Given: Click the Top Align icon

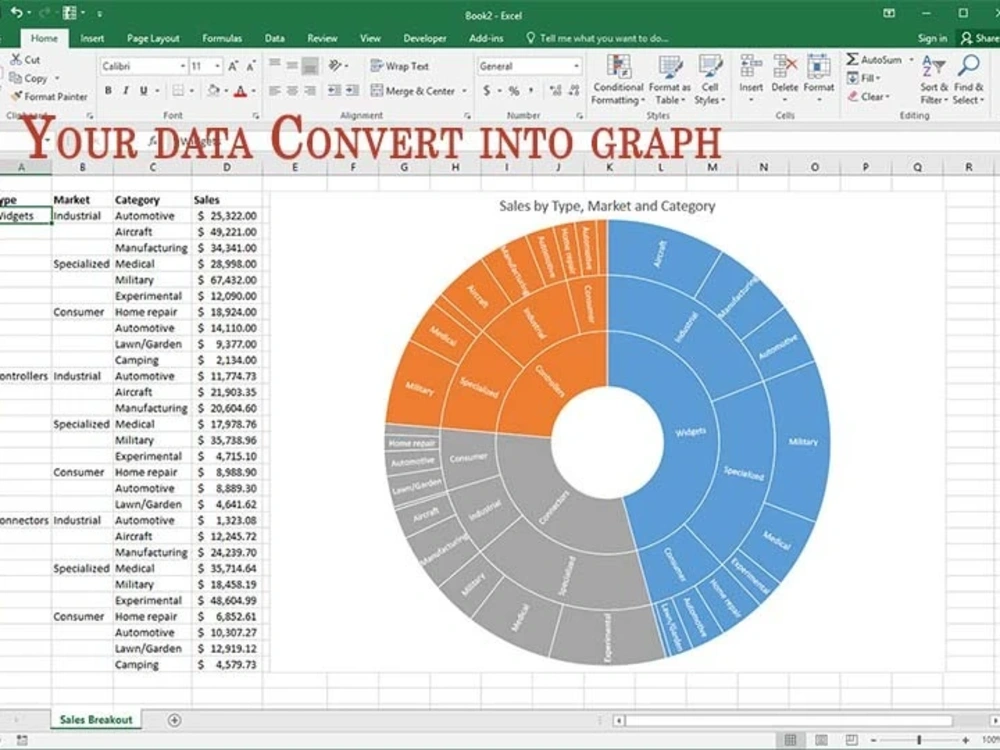Looking at the screenshot, I should click(274, 65).
